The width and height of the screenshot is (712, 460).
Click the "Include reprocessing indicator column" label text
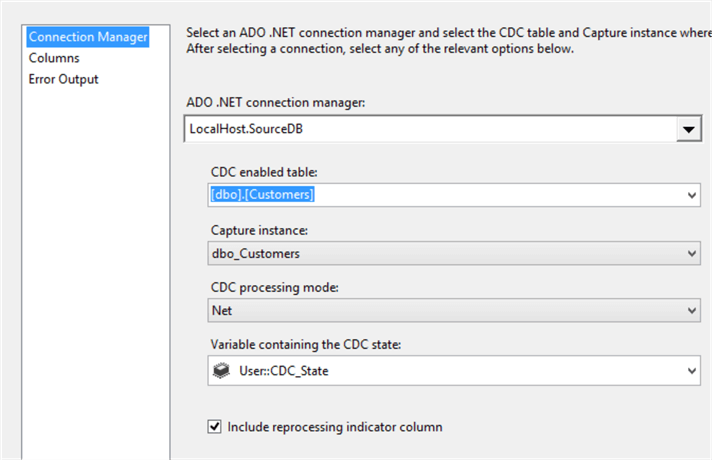(335, 427)
